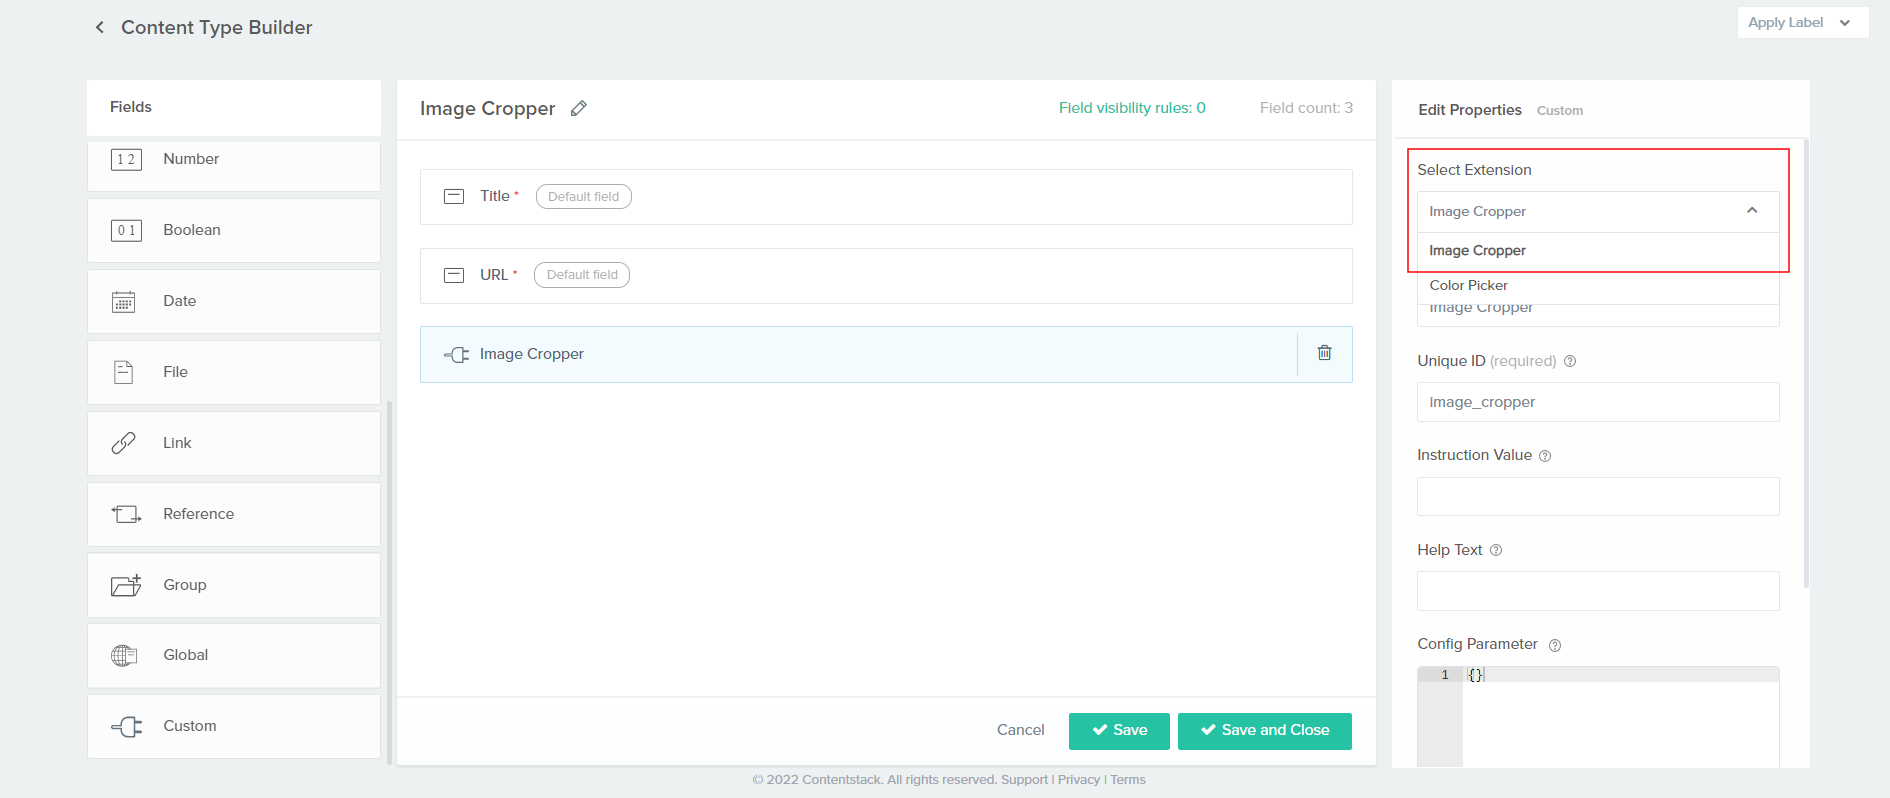Click the Instruction Value input box
1890x798 pixels.
[1598, 497]
